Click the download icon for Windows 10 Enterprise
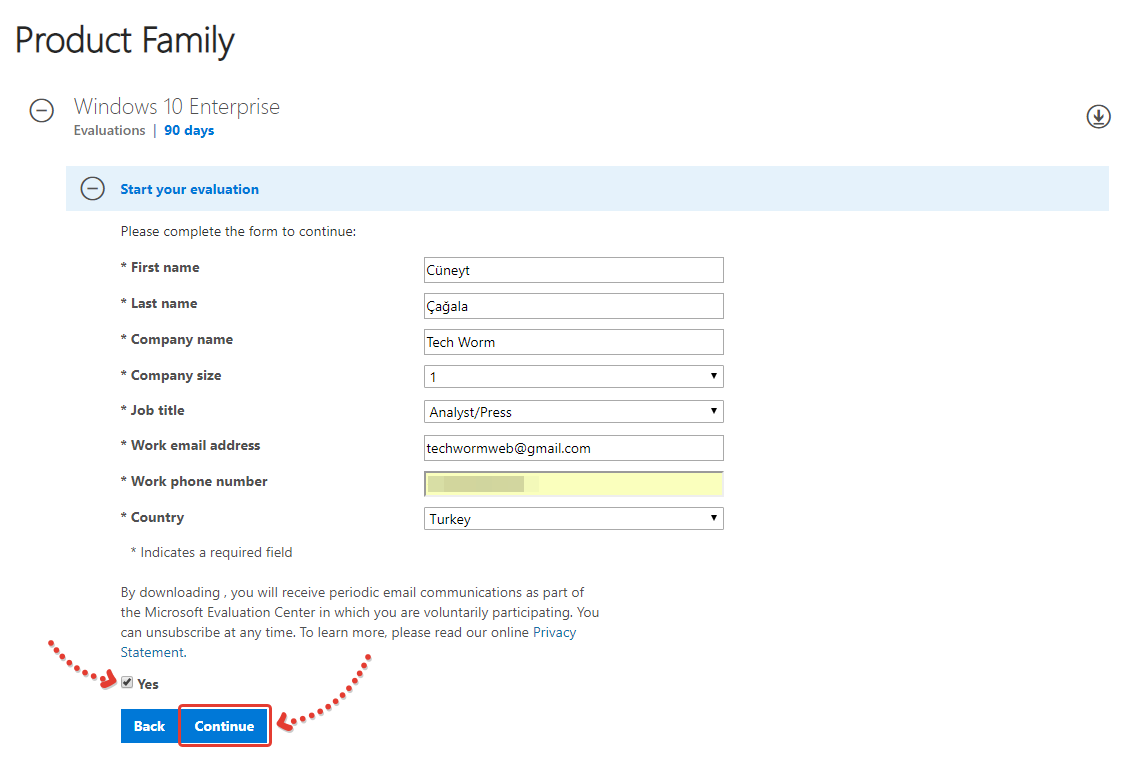 click(1098, 117)
